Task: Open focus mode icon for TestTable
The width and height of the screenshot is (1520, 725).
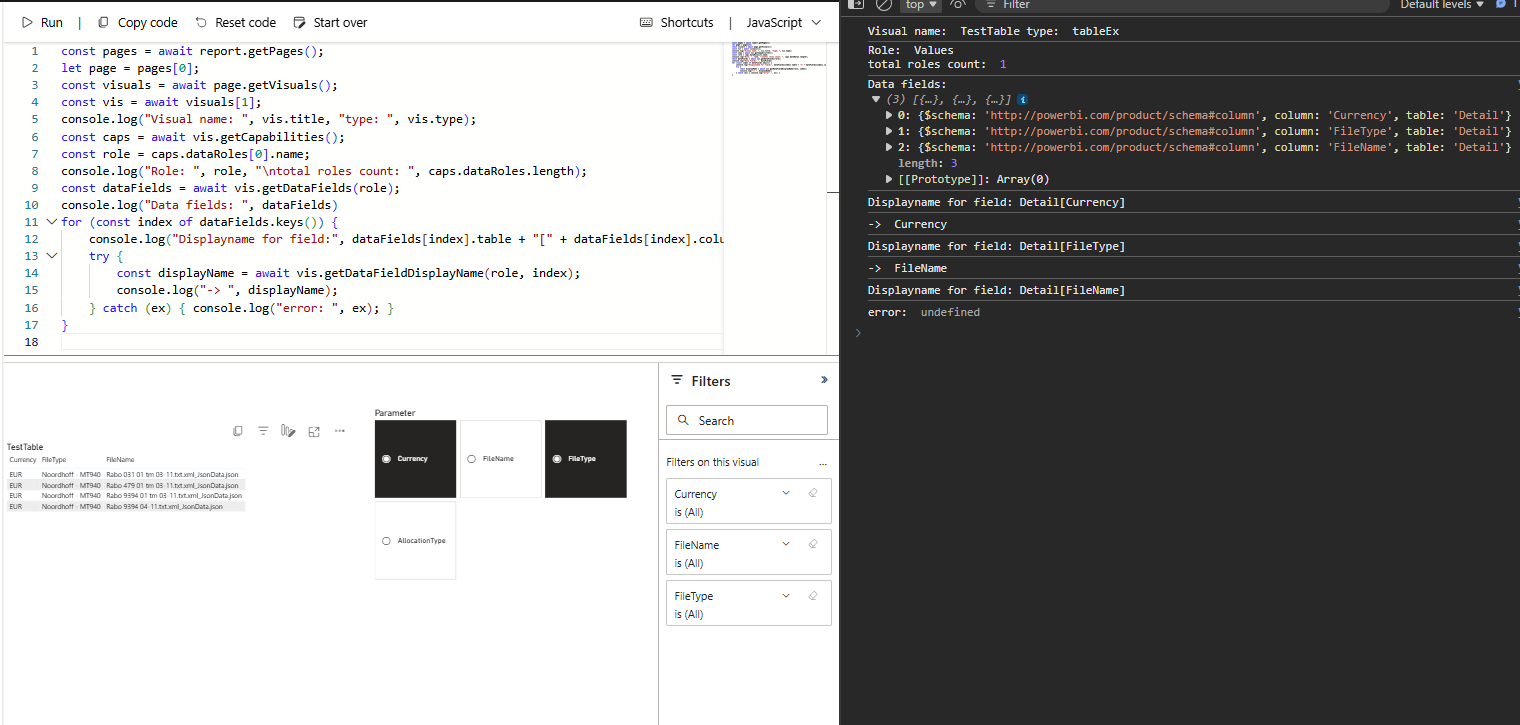Action: tap(314, 431)
